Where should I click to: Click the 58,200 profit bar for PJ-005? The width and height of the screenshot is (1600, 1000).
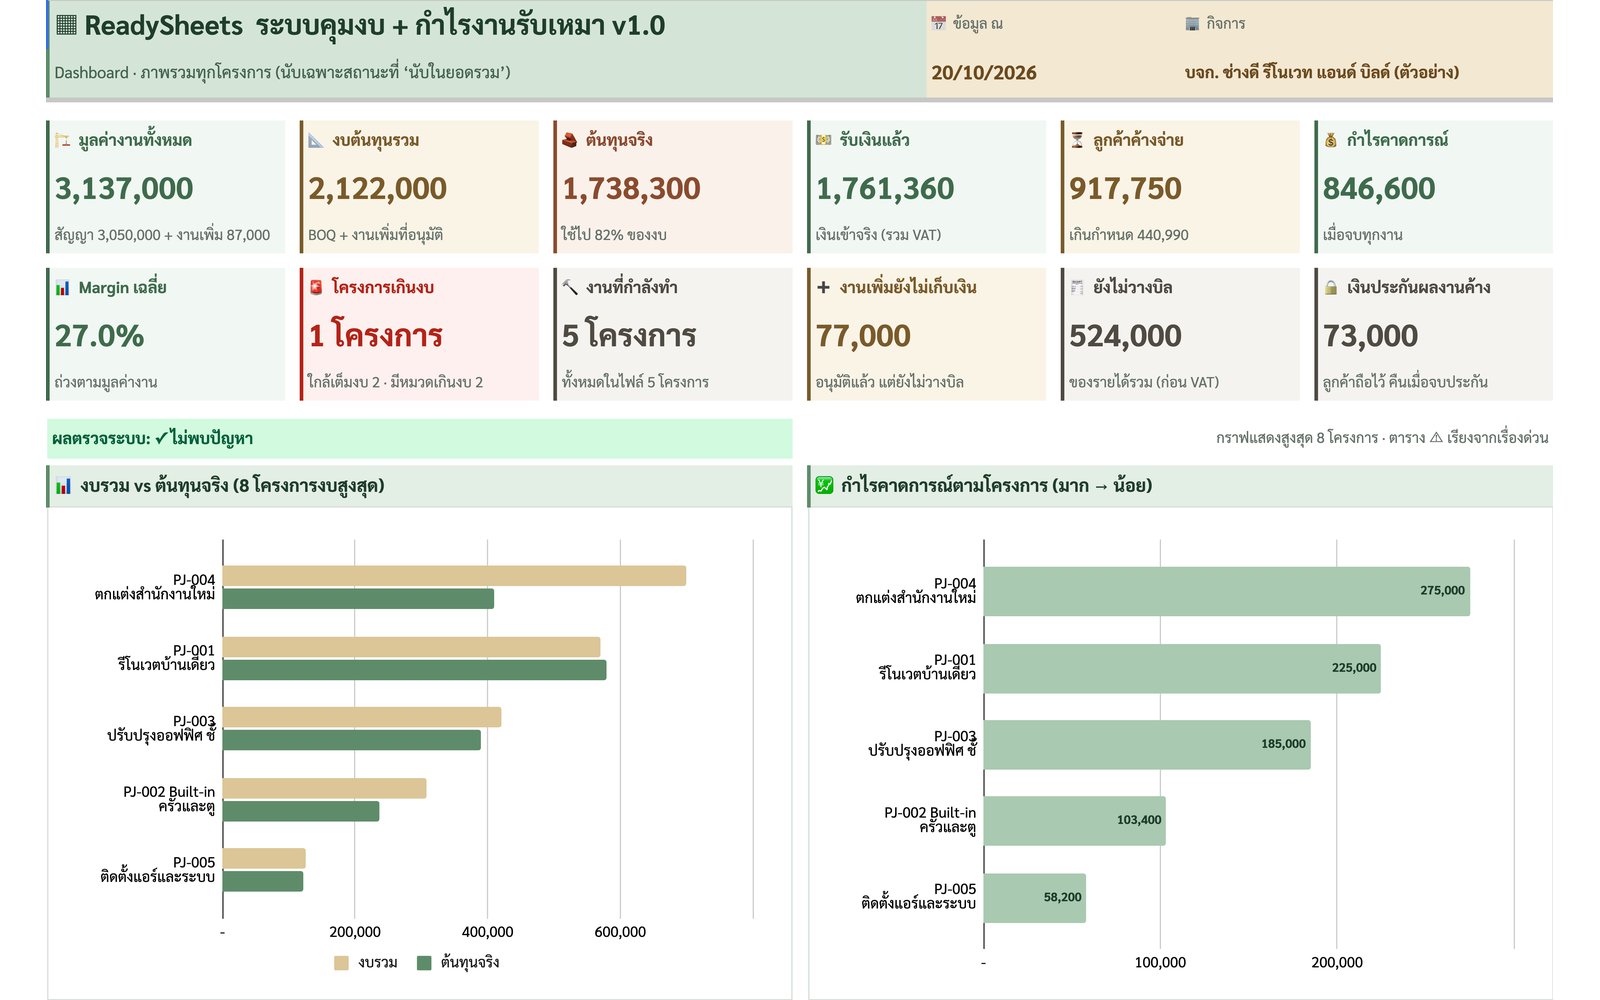[x=1035, y=898]
